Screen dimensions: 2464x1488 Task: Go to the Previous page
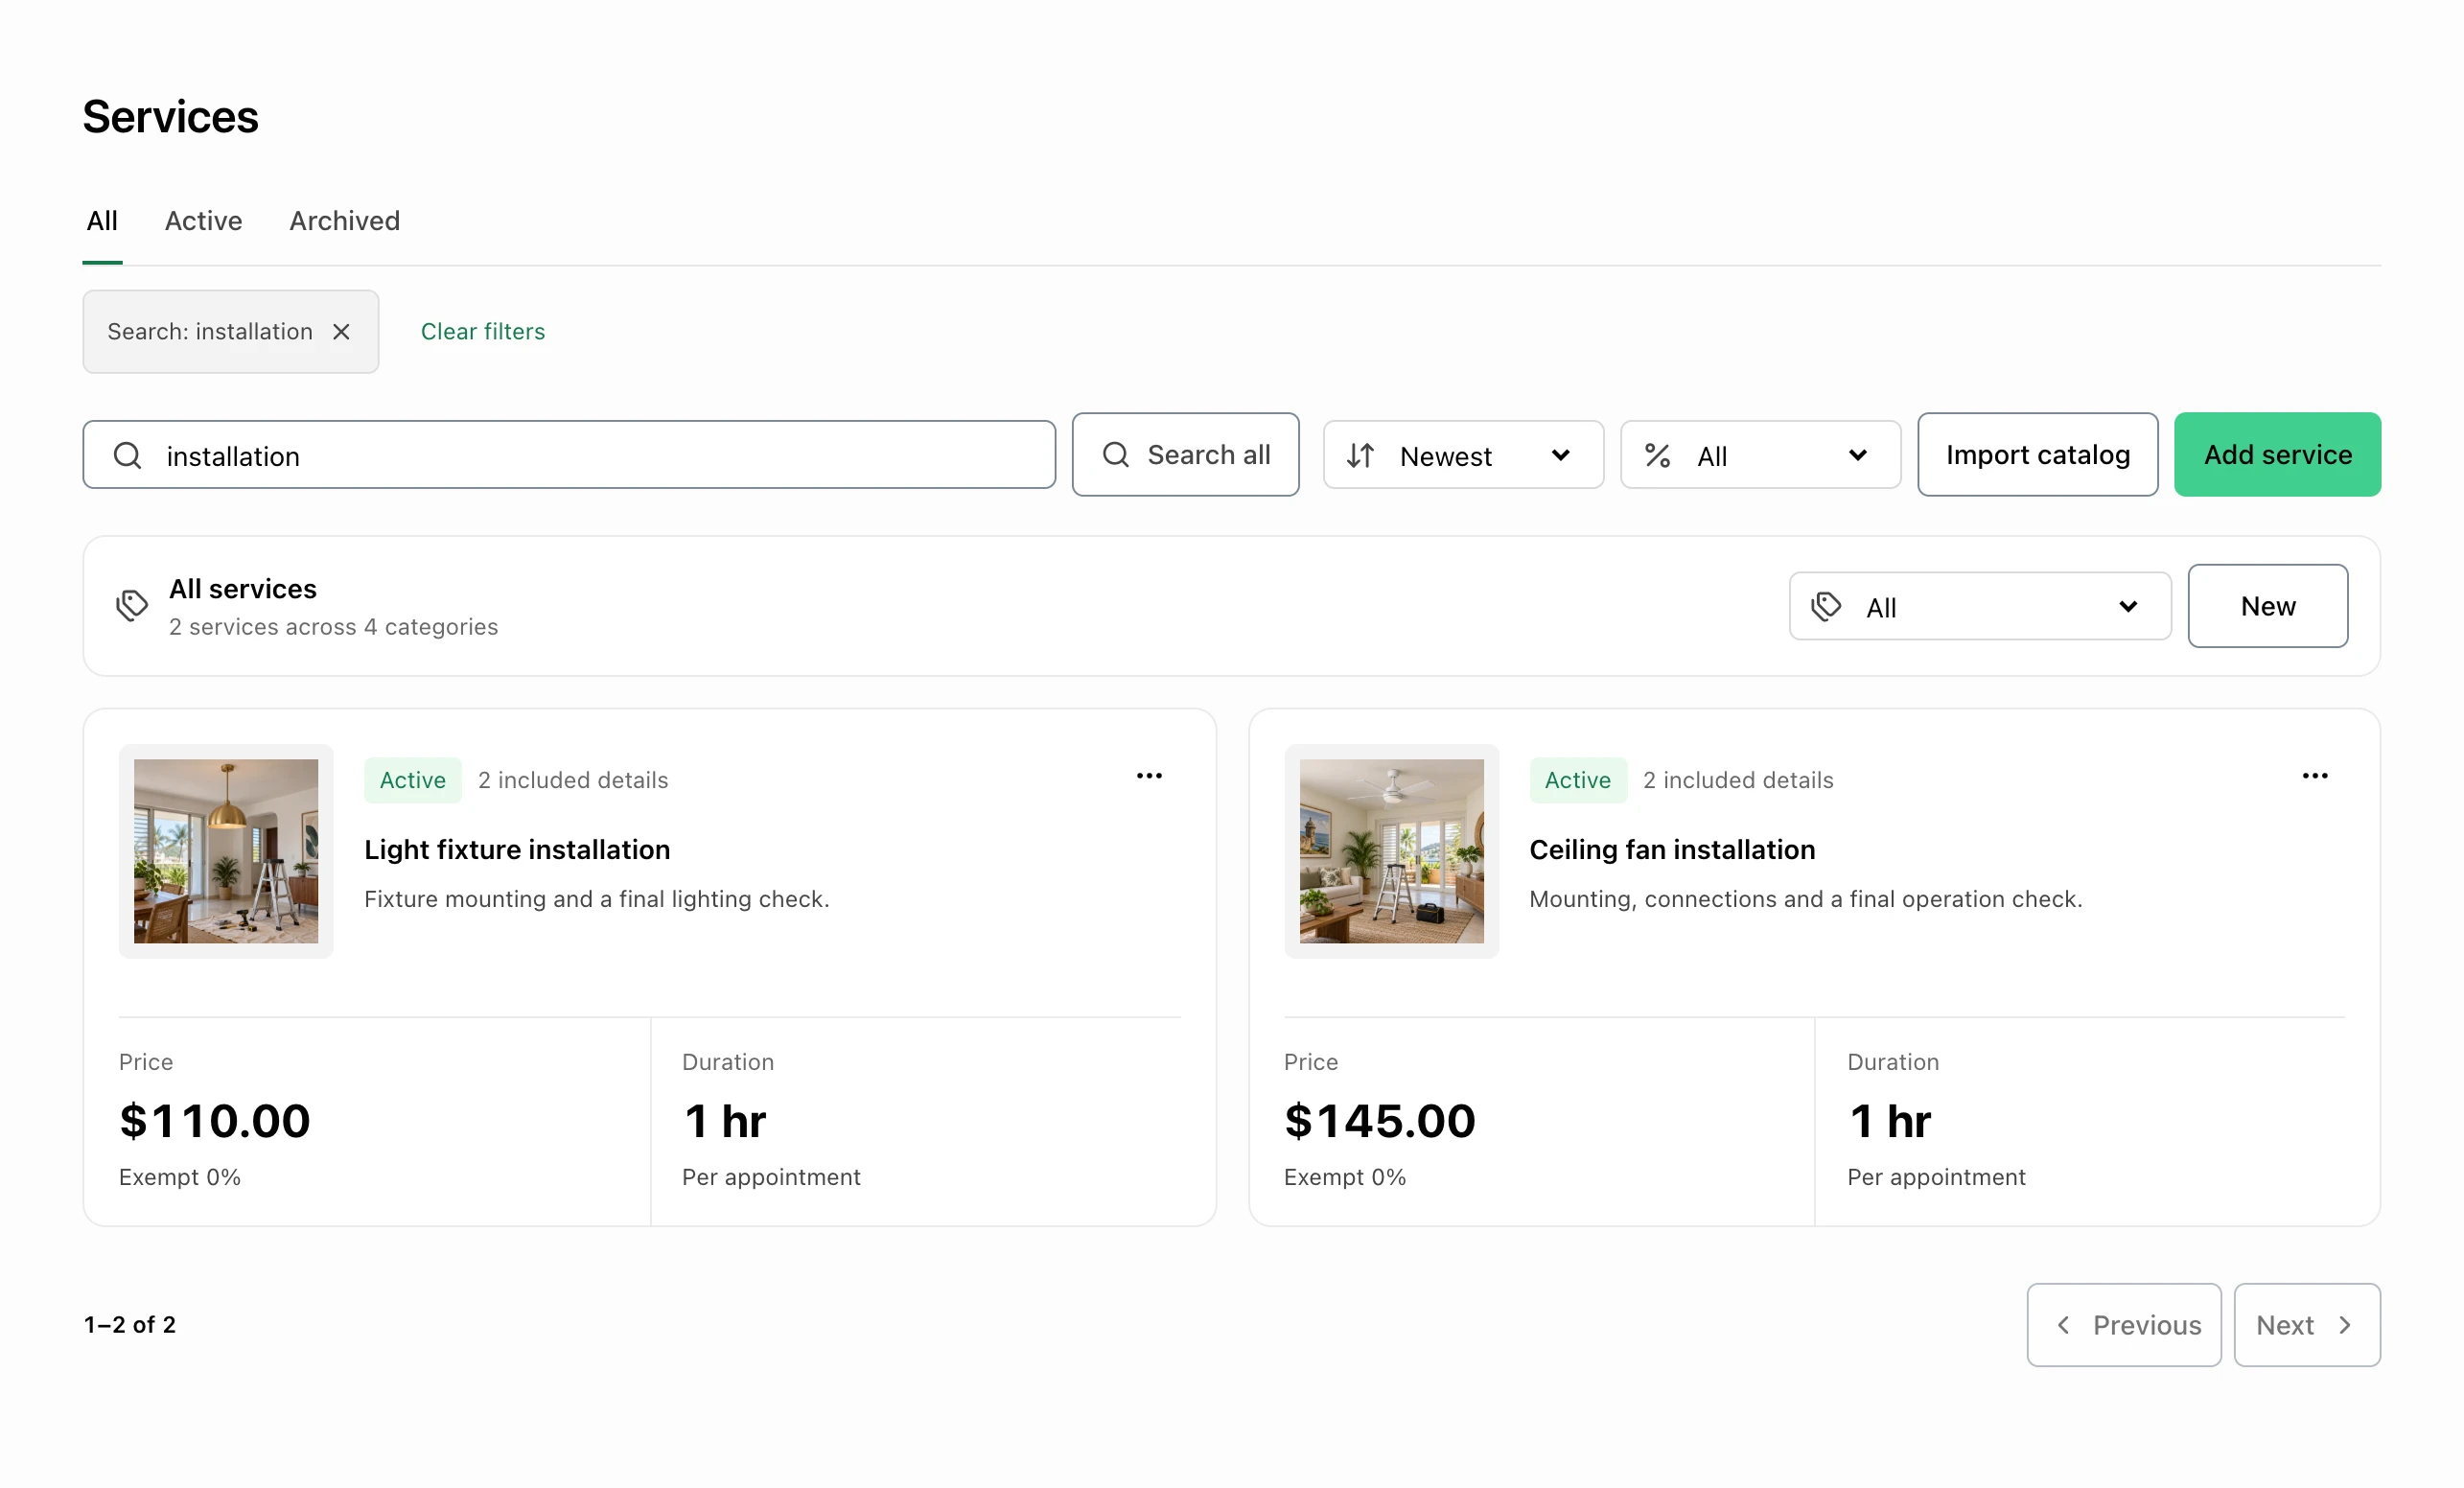[x=2124, y=1325]
